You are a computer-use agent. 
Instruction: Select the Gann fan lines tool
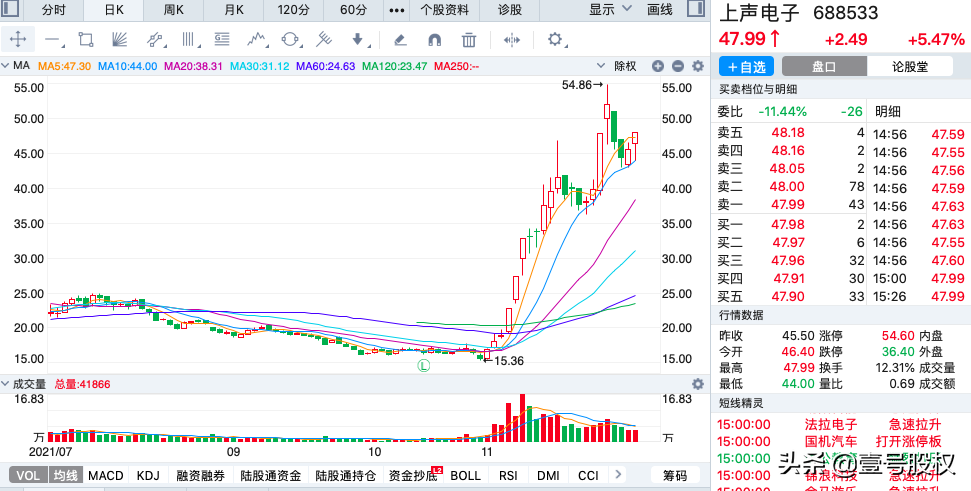[119, 40]
